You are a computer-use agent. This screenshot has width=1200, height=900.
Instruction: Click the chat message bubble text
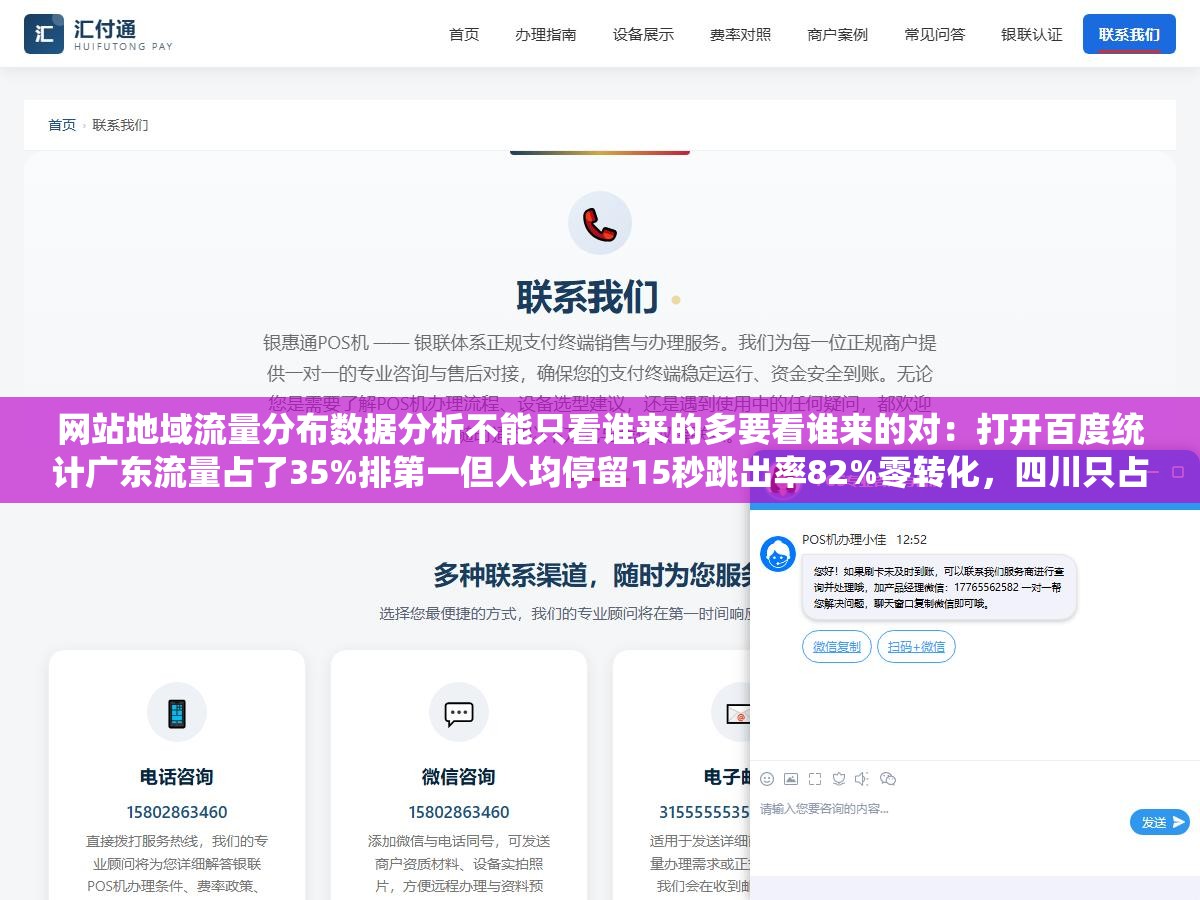[x=939, y=587]
